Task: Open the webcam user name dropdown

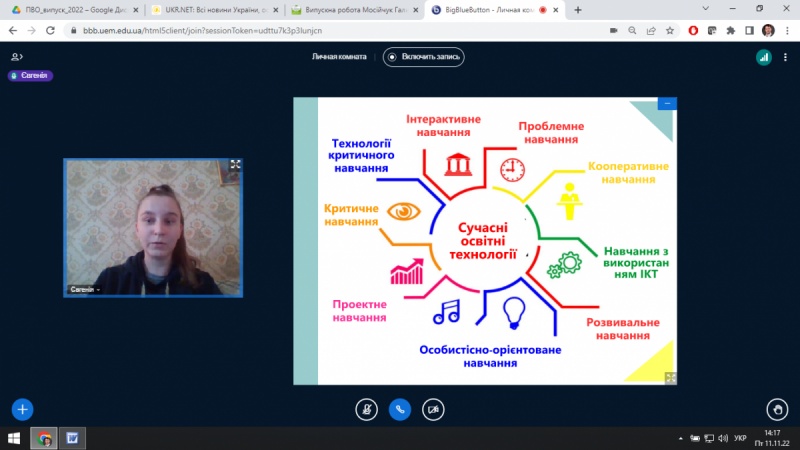Action: (86, 289)
